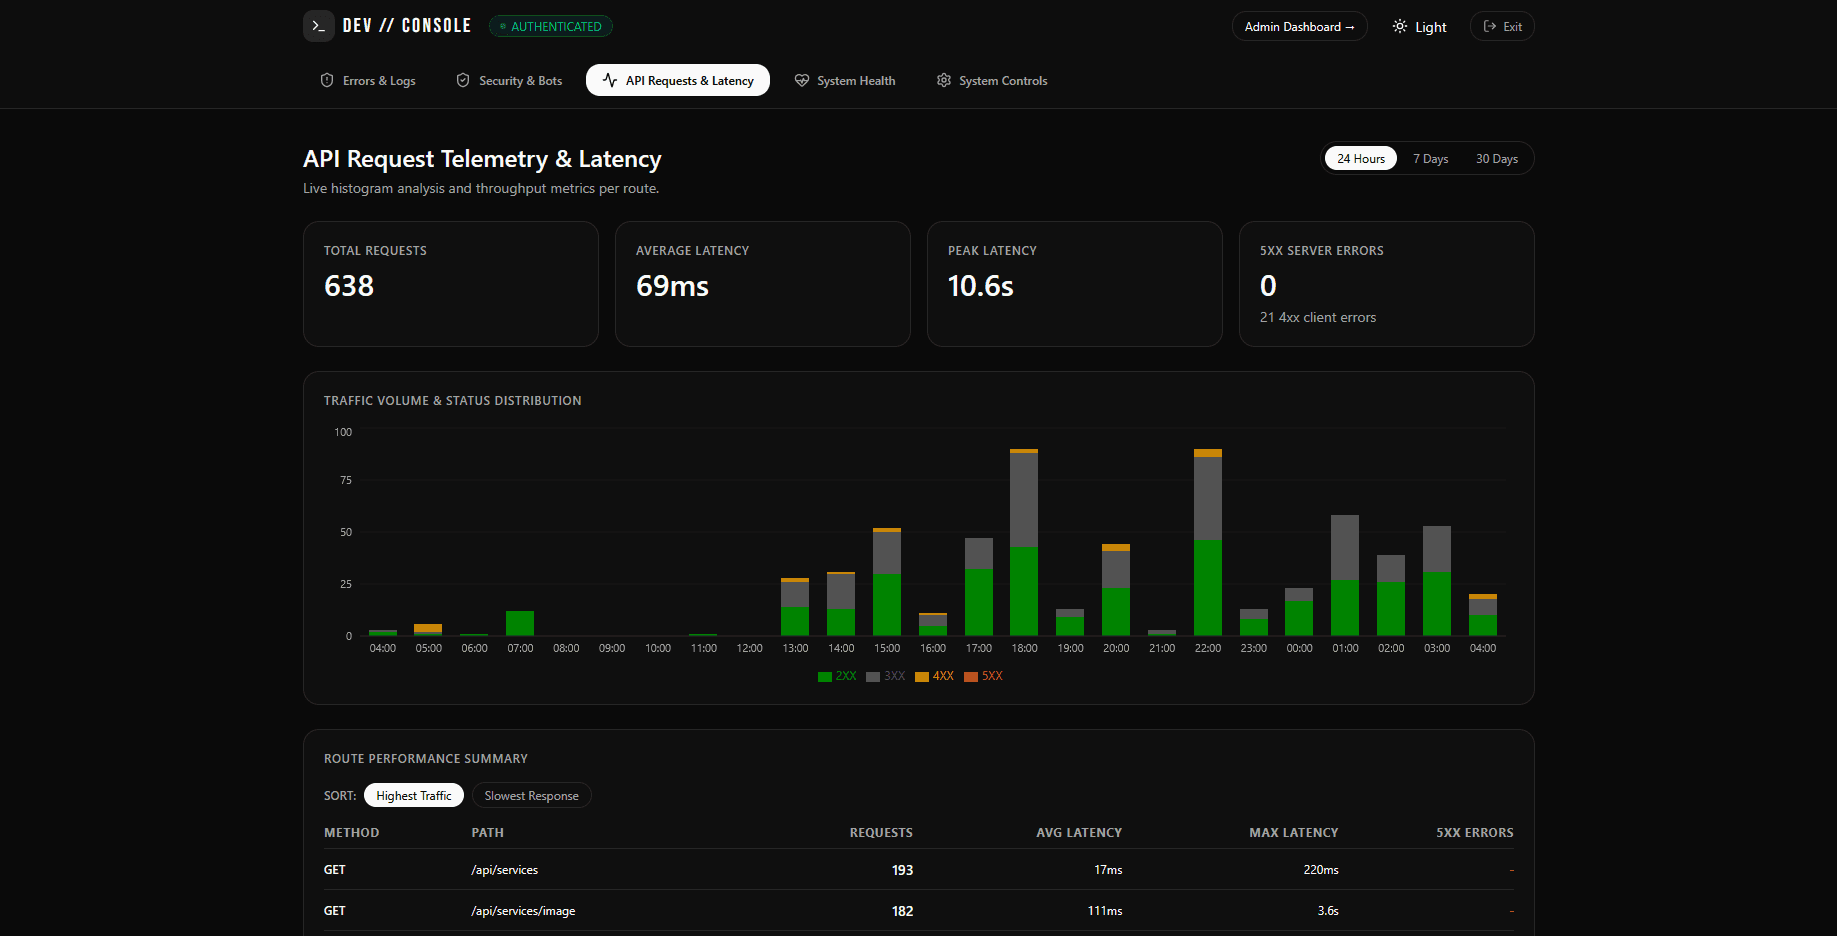Click the AVG LATENCY column header
This screenshot has width=1837, height=936.
click(x=1079, y=832)
